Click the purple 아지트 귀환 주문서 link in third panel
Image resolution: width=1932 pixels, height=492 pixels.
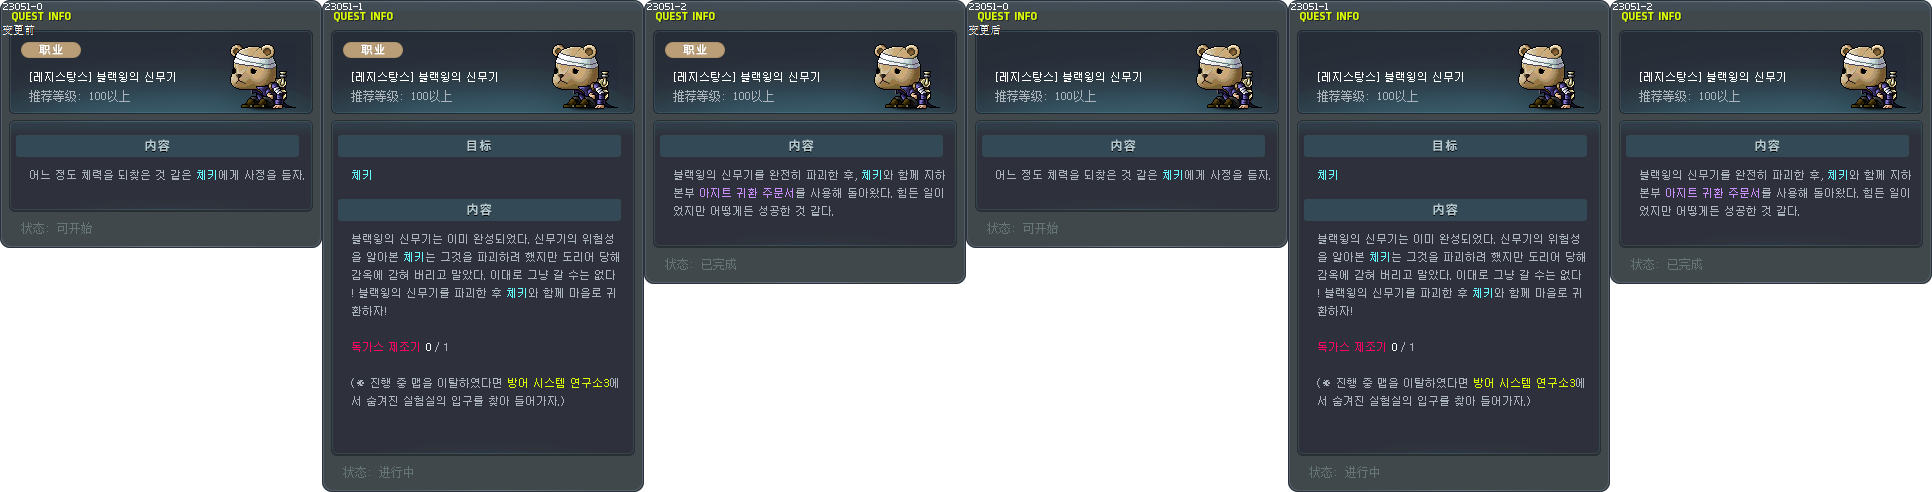747,193
